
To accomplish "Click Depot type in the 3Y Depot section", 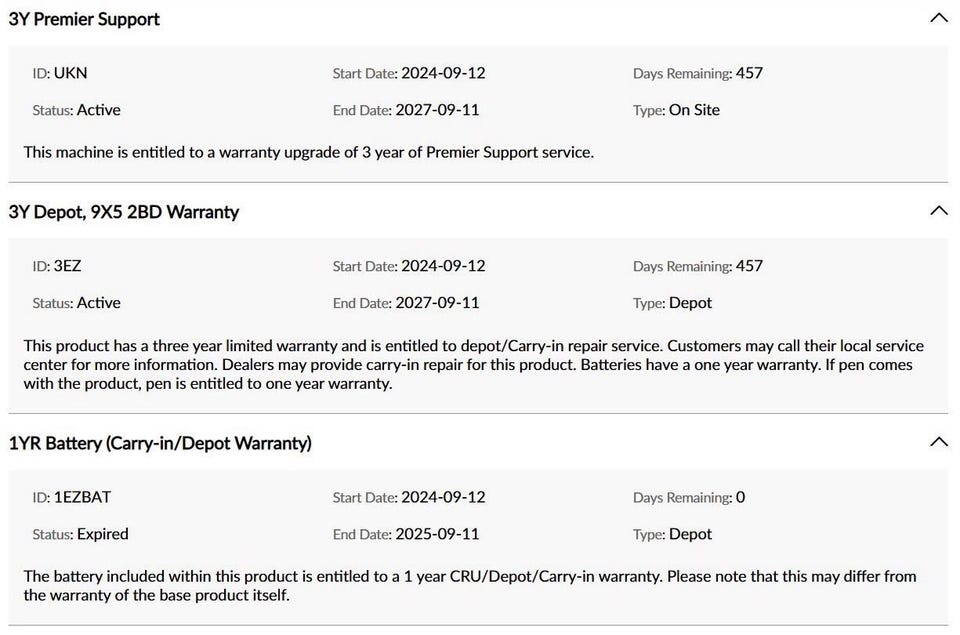I will click(x=691, y=303).
